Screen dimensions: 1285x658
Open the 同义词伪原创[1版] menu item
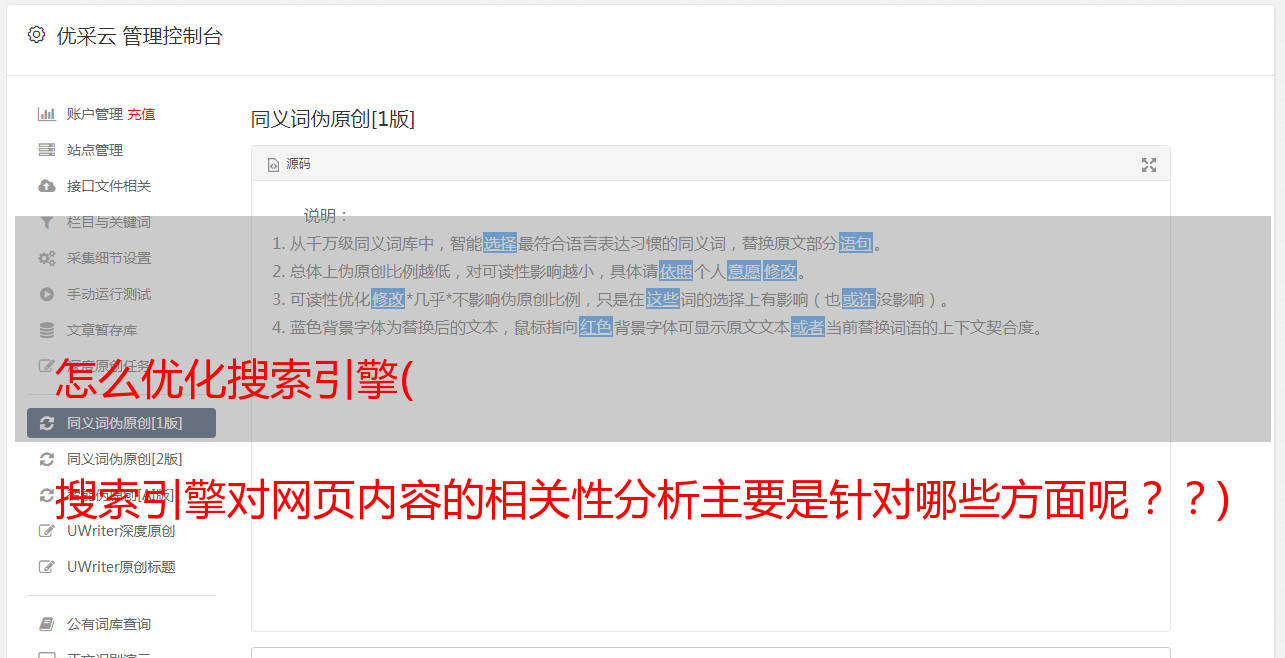coord(121,423)
